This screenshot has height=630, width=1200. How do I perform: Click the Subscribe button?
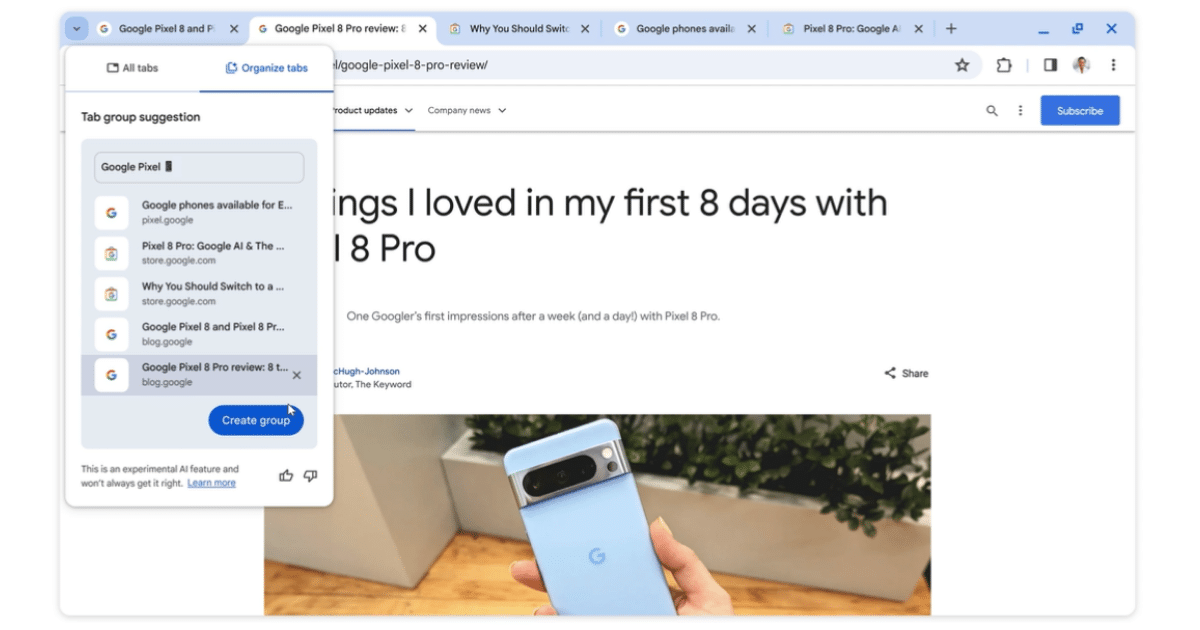(1080, 111)
